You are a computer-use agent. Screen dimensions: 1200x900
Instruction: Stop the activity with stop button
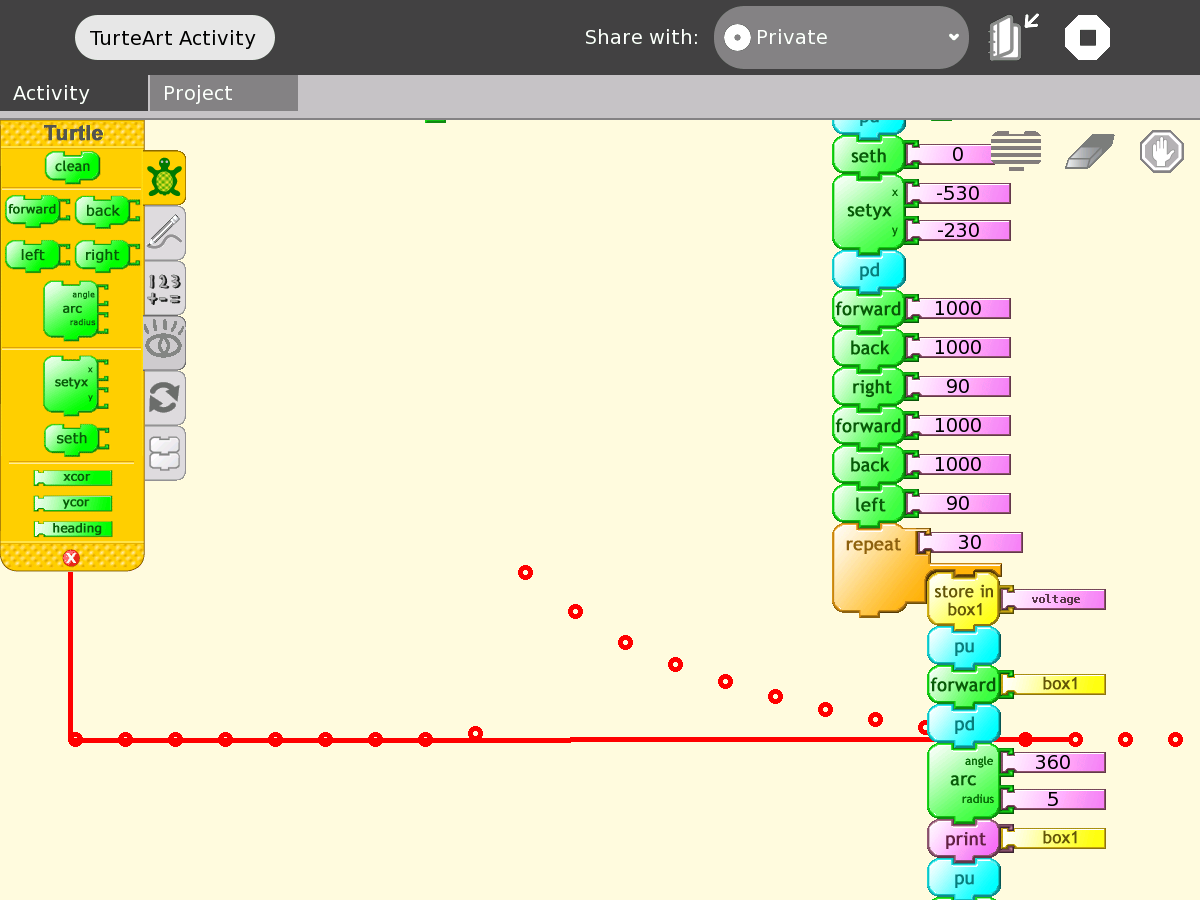pyautogui.click(x=1087, y=38)
